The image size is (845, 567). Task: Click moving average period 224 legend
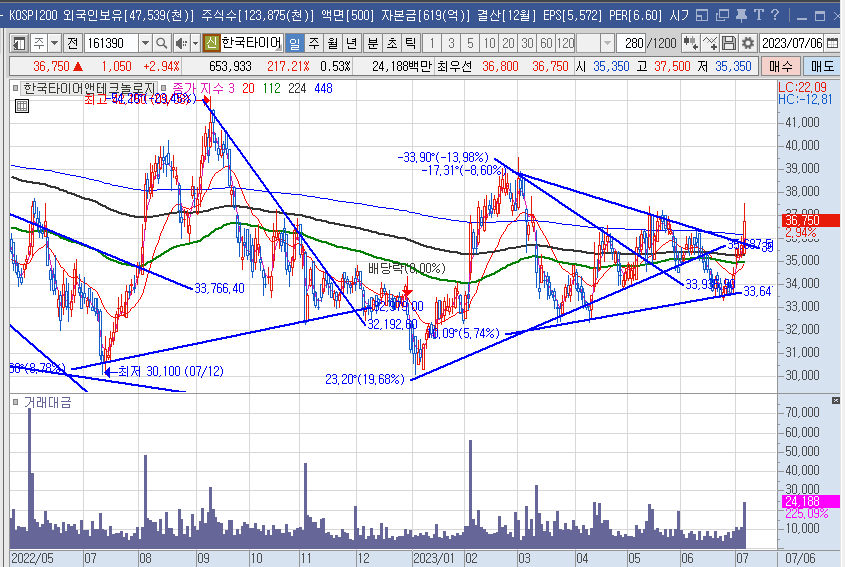pos(297,88)
